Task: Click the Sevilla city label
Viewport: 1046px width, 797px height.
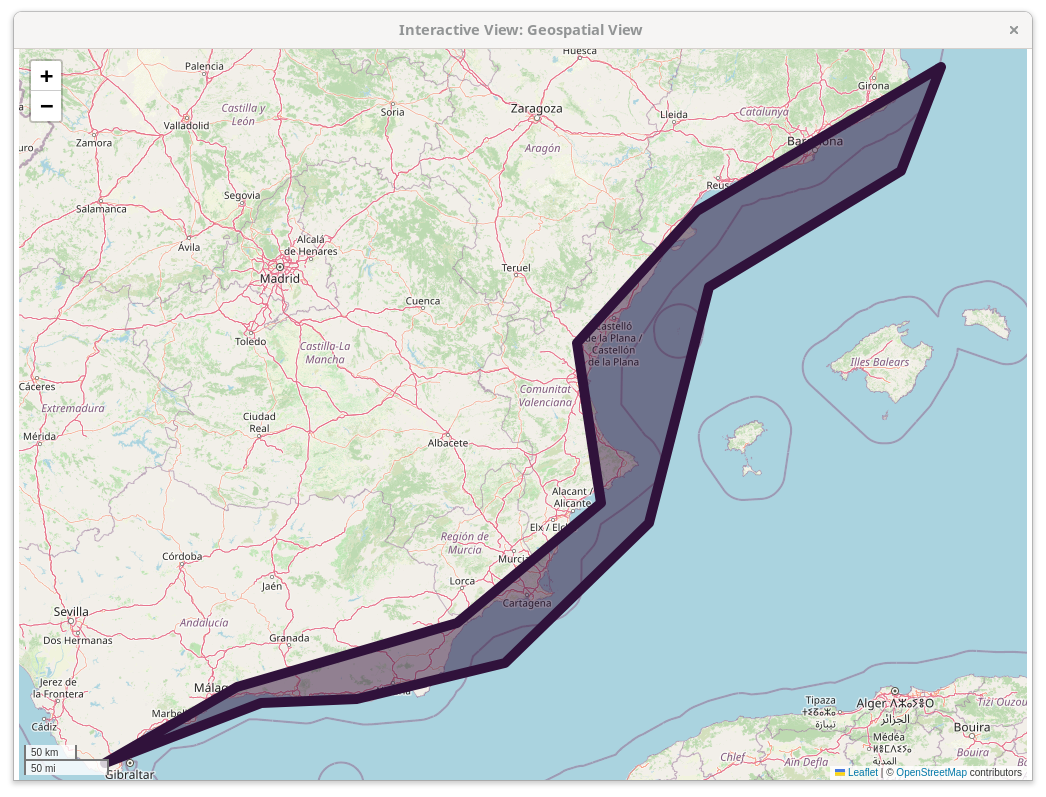Action: pyautogui.click(x=71, y=612)
